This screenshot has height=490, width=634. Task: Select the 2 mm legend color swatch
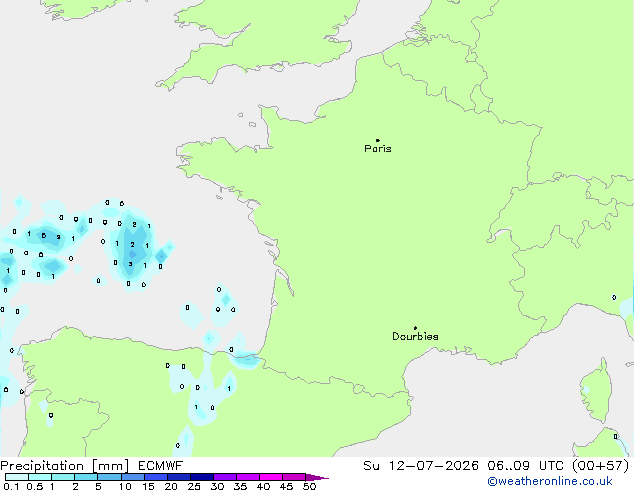[x=86, y=477]
